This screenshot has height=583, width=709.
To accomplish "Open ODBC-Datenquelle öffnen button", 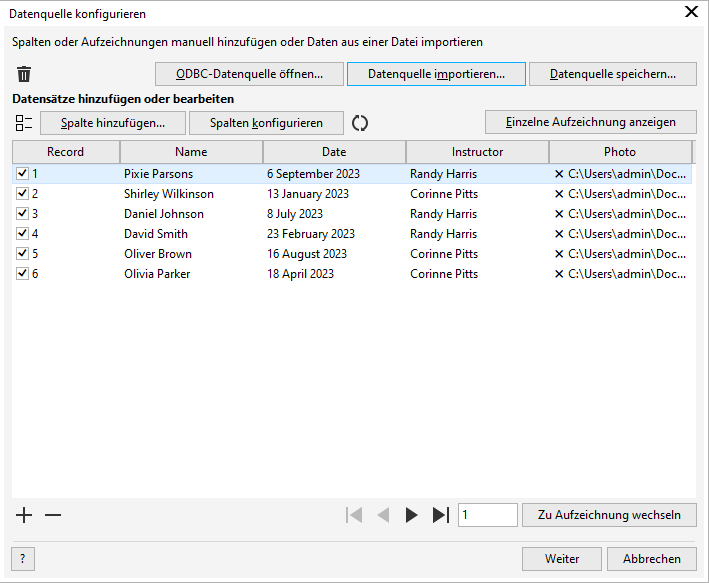I will coord(249,74).
